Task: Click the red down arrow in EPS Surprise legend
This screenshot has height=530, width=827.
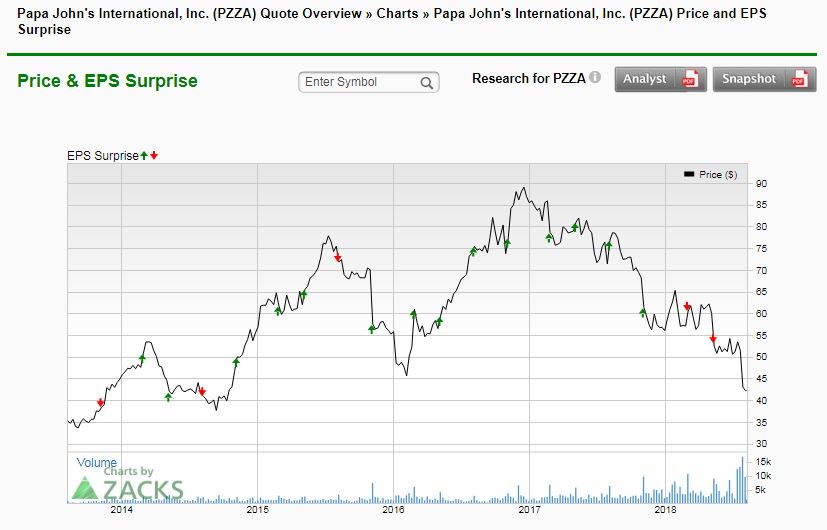Action: coord(153,156)
